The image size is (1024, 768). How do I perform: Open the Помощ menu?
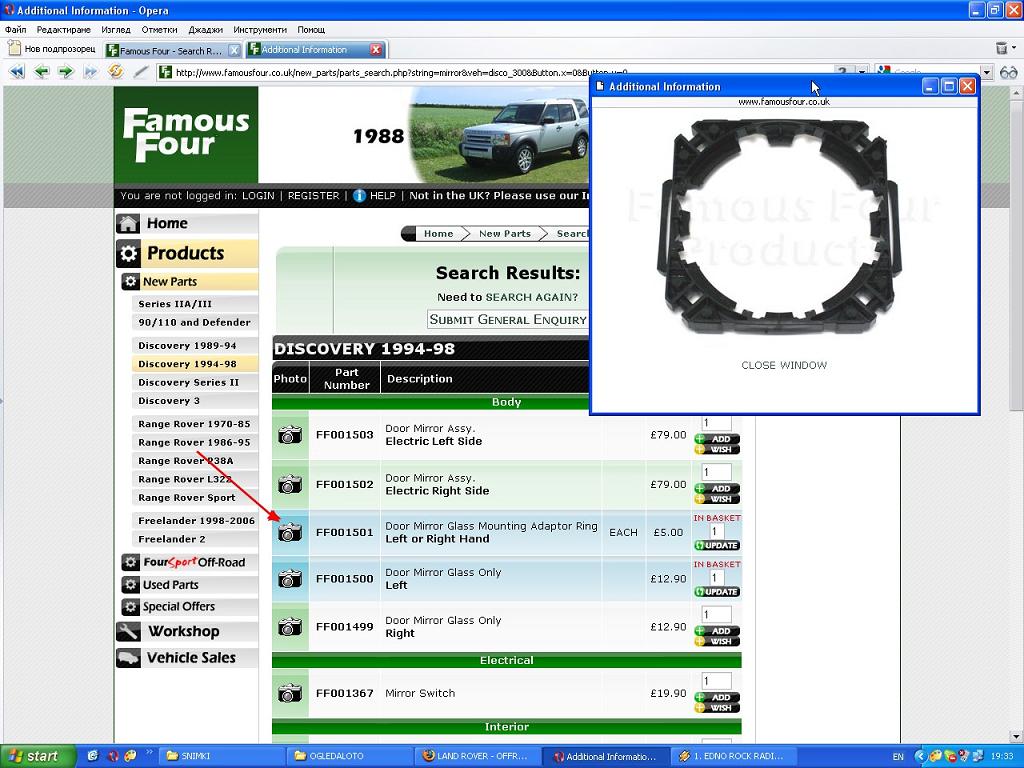coord(311,29)
